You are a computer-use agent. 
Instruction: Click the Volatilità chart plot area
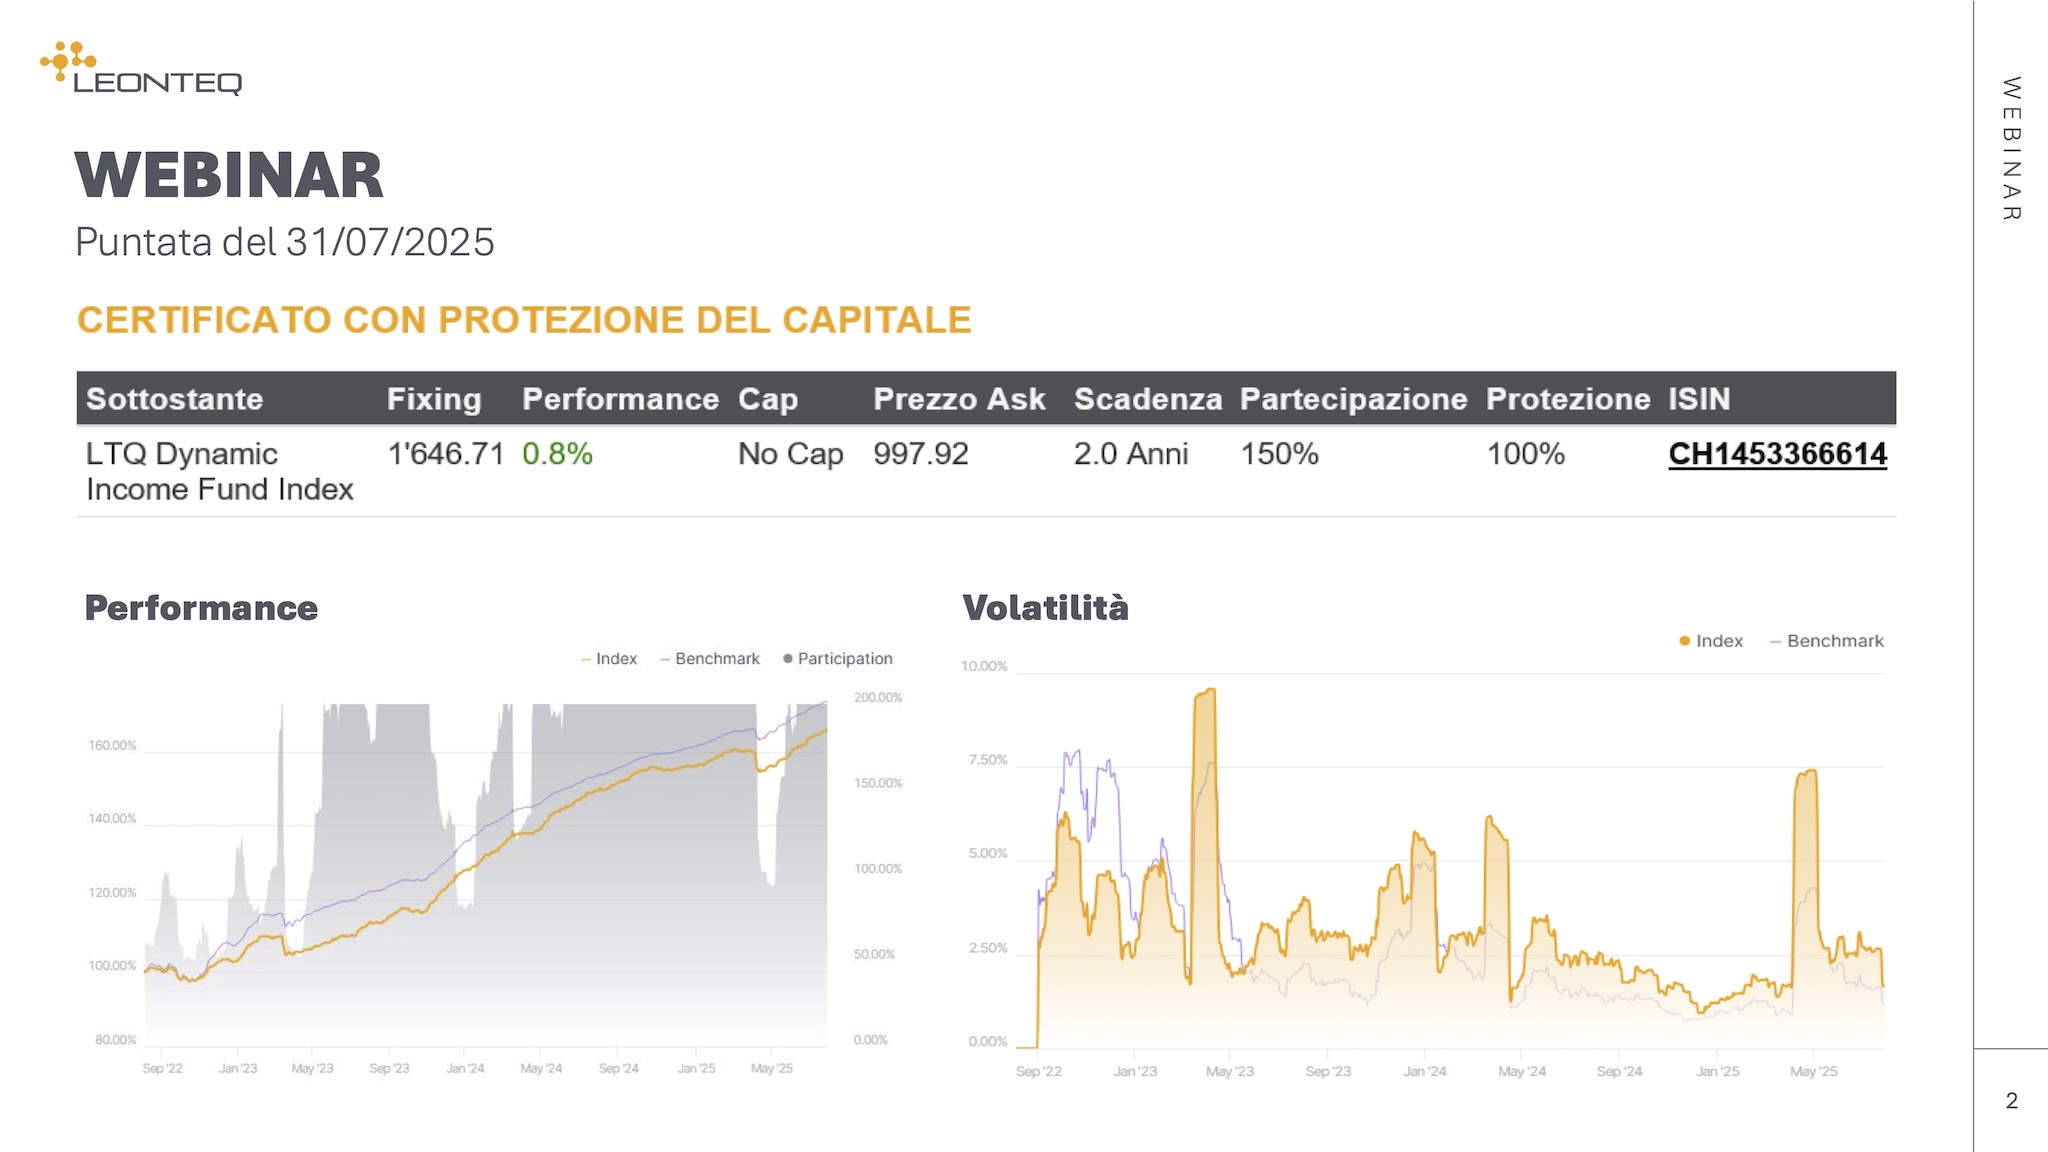tap(1450, 860)
